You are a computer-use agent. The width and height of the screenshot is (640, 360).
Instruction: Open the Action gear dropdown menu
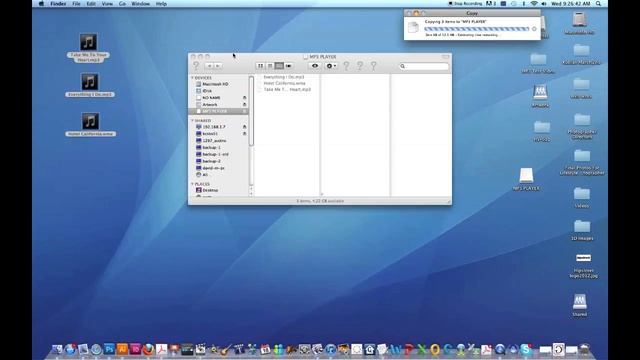(331, 66)
